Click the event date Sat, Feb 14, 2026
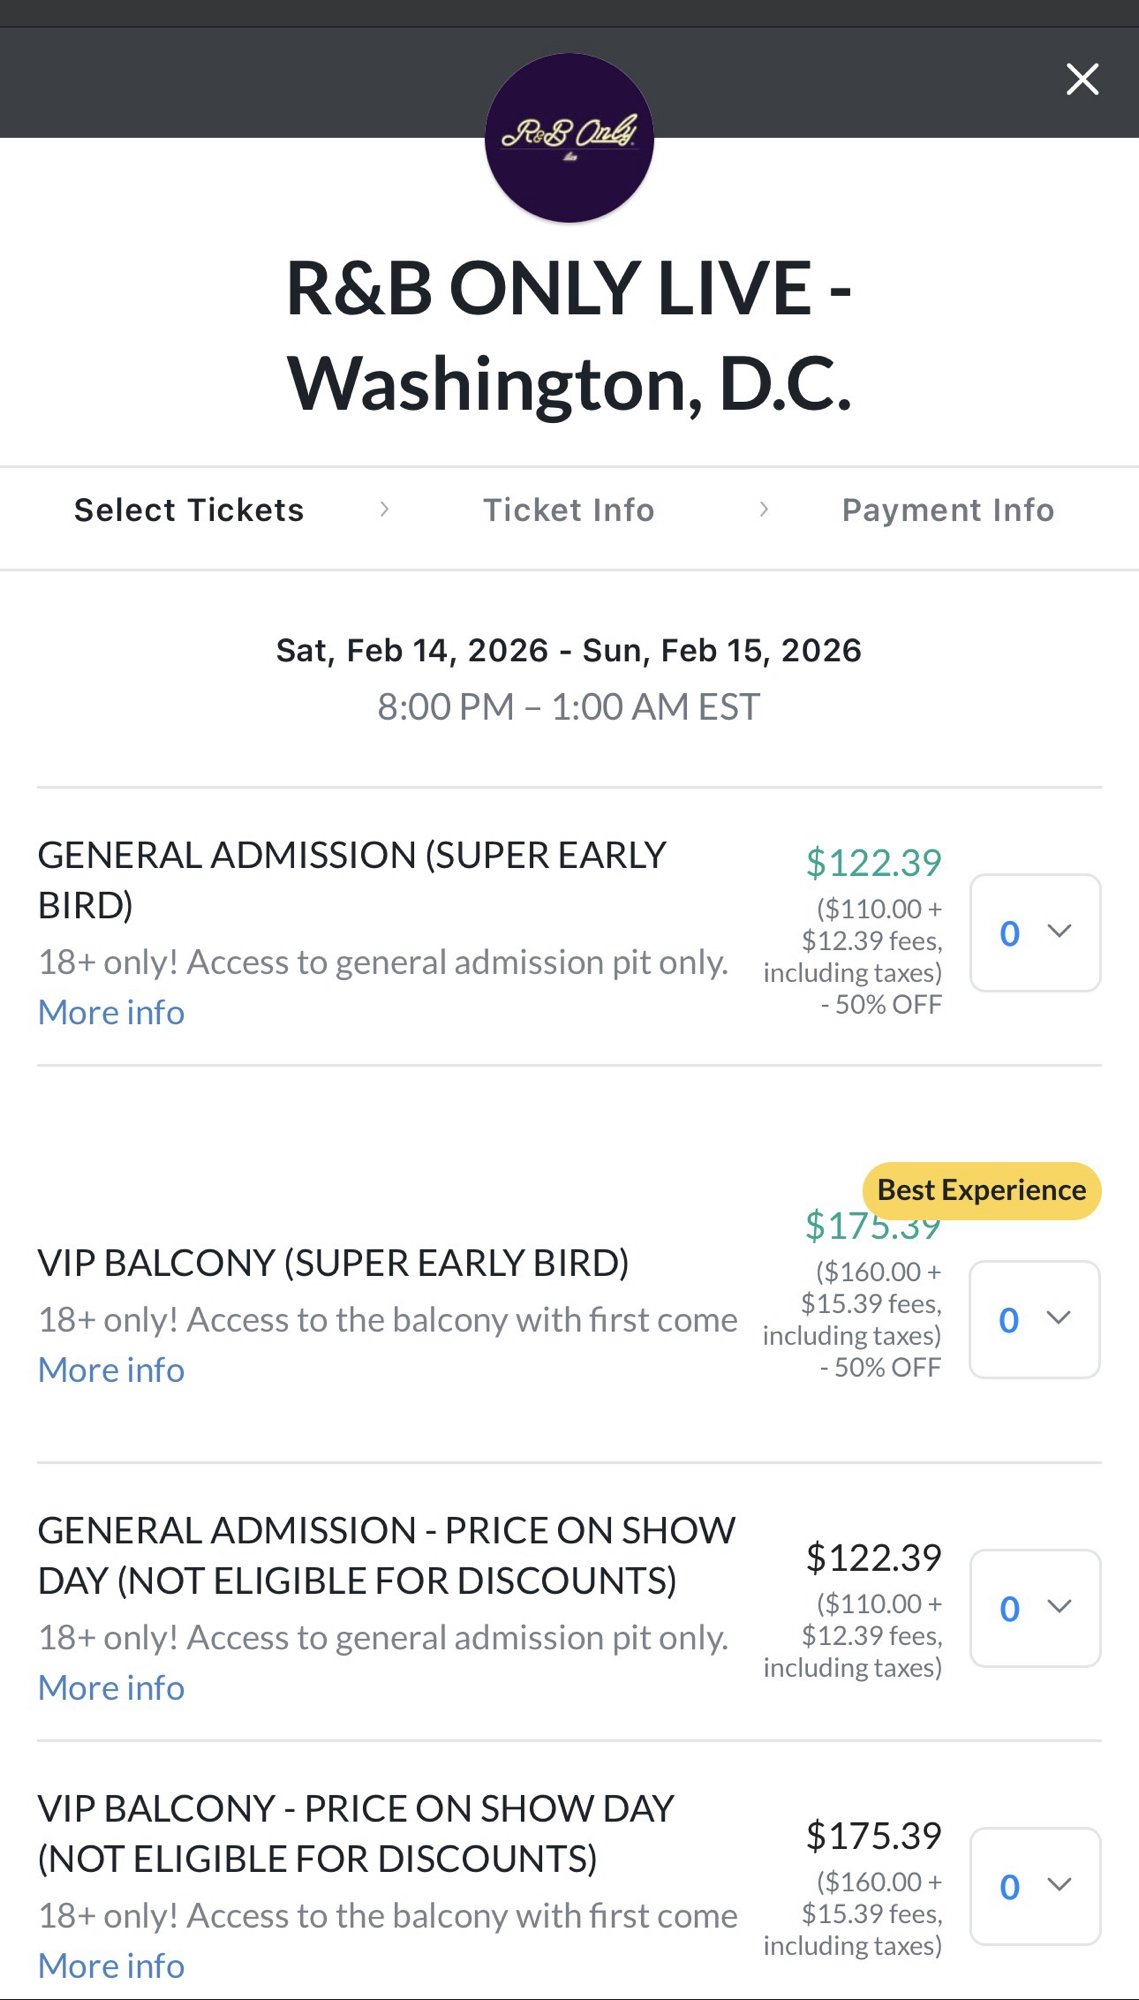The width and height of the screenshot is (1139, 2000). 412,651
